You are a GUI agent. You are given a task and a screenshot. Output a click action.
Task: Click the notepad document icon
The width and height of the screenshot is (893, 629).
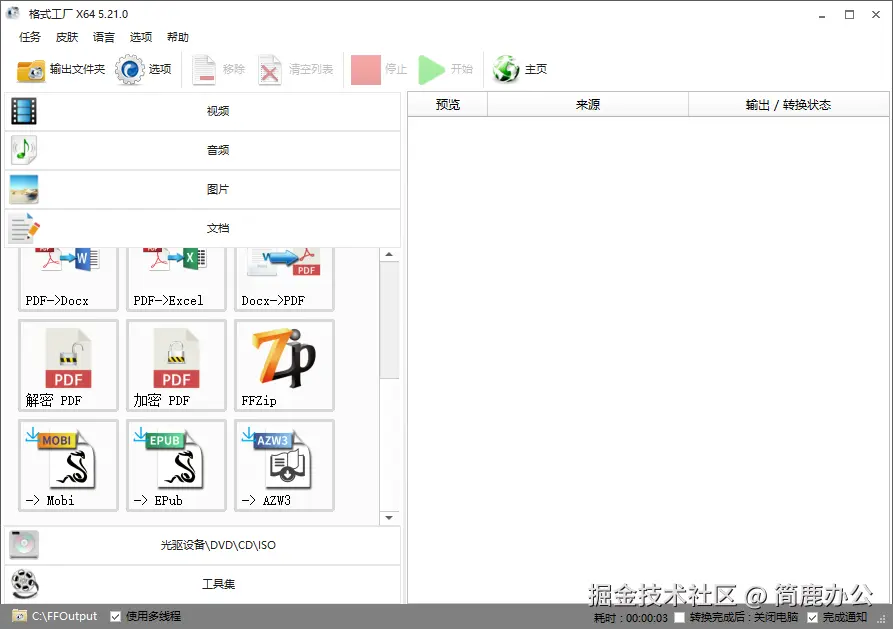tap(24, 228)
